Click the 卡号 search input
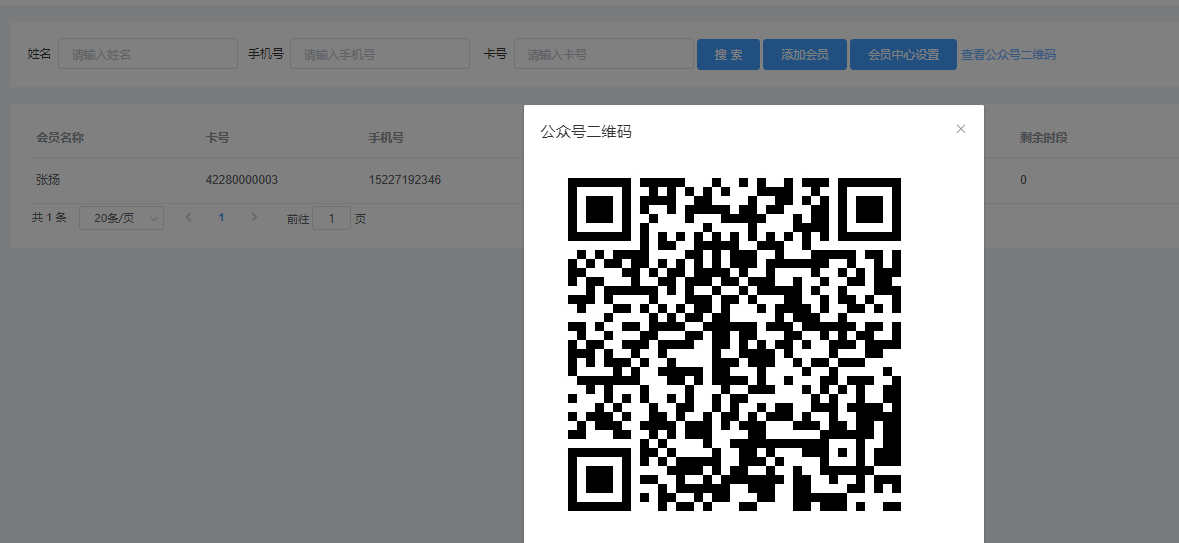The height and width of the screenshot is (543, 1179). coord(603,54)
